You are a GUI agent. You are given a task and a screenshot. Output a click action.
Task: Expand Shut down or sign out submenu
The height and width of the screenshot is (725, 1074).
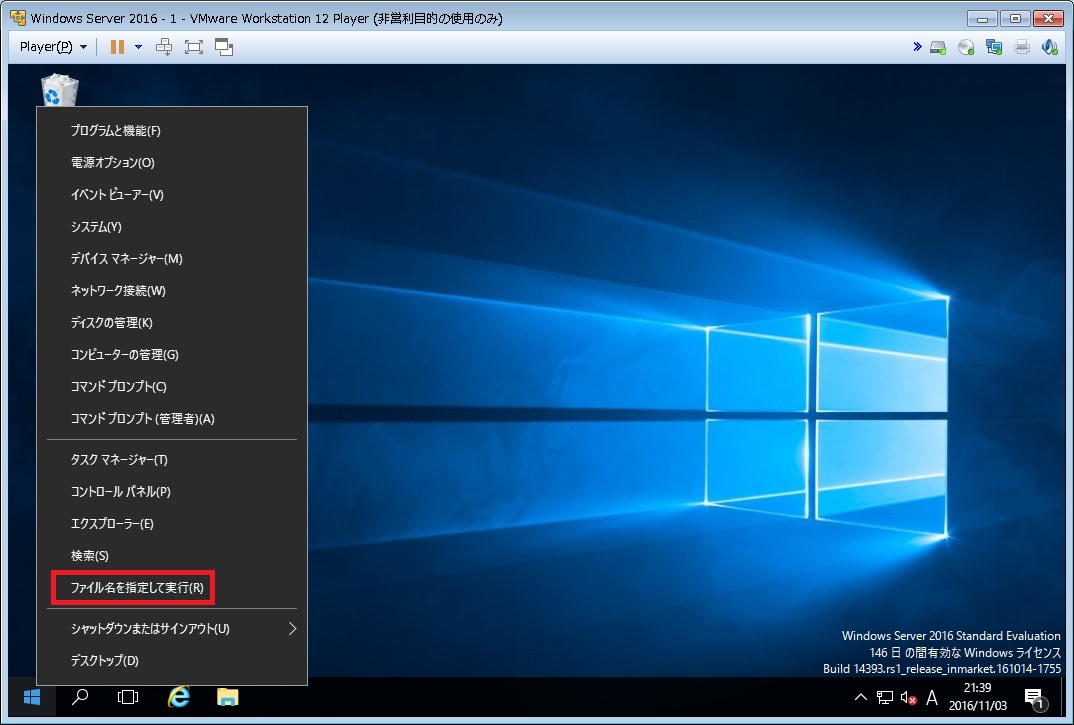[171, 628]
